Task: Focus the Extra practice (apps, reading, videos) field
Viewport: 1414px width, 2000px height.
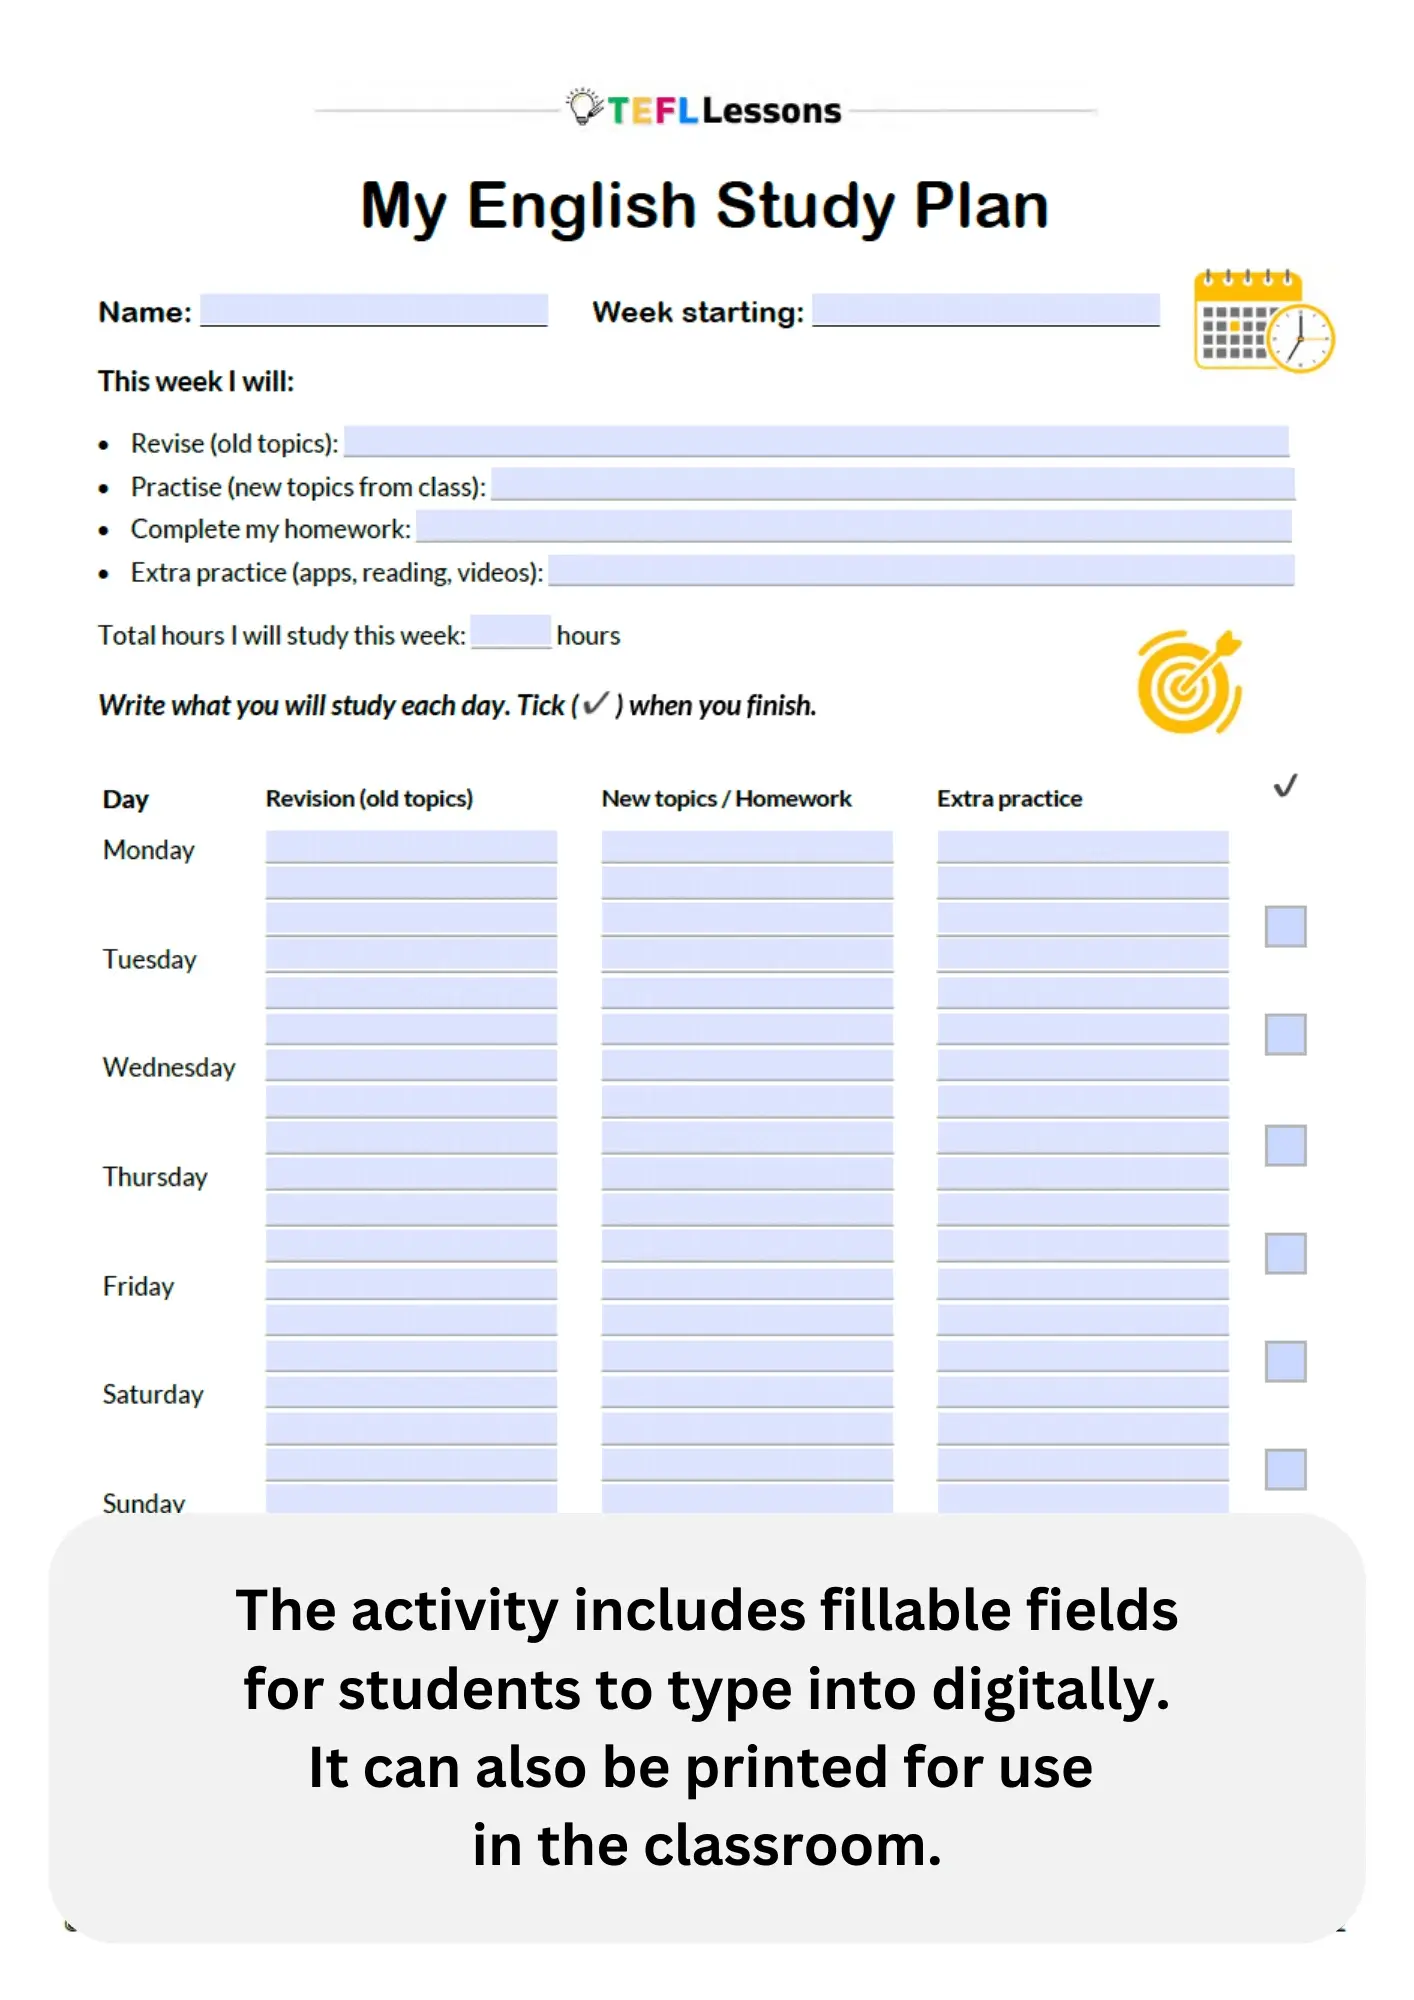Action: pos(920,570)
